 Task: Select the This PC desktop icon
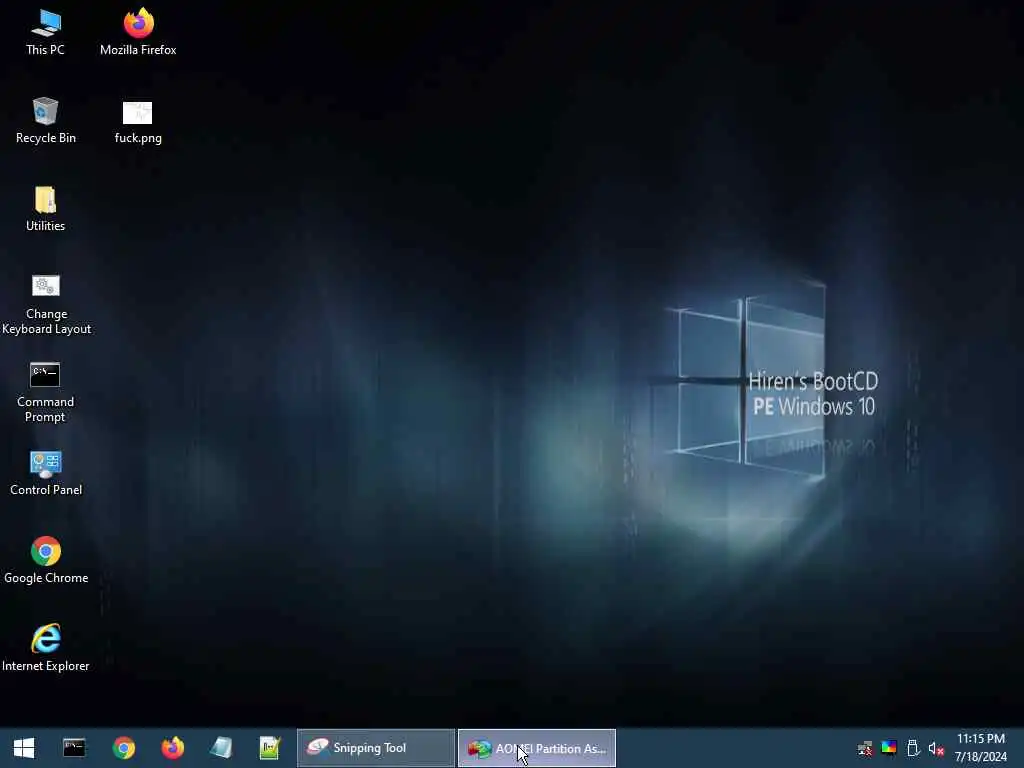pyautogui.click(x=45, y=31)
